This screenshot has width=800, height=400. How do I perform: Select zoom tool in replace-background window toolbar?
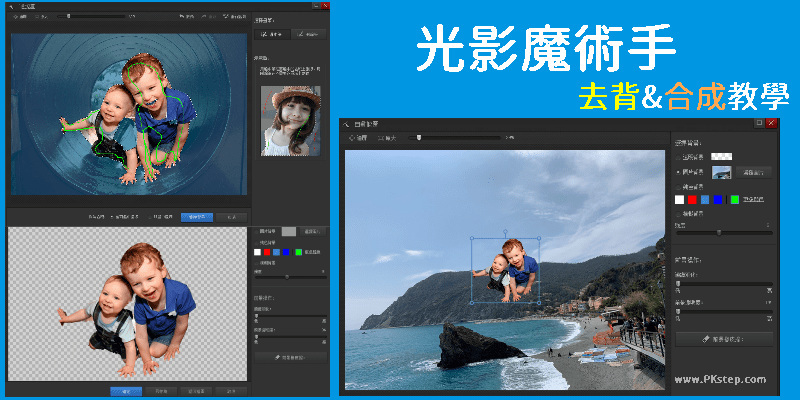click(387, 138)
